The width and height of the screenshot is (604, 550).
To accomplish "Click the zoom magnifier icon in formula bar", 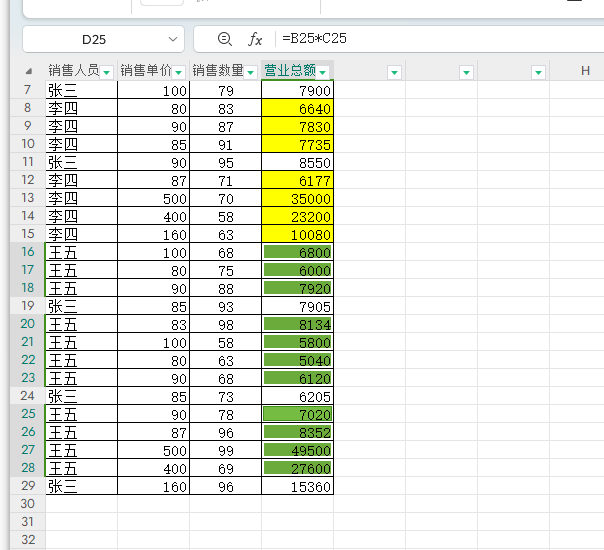I will point(225,39).
